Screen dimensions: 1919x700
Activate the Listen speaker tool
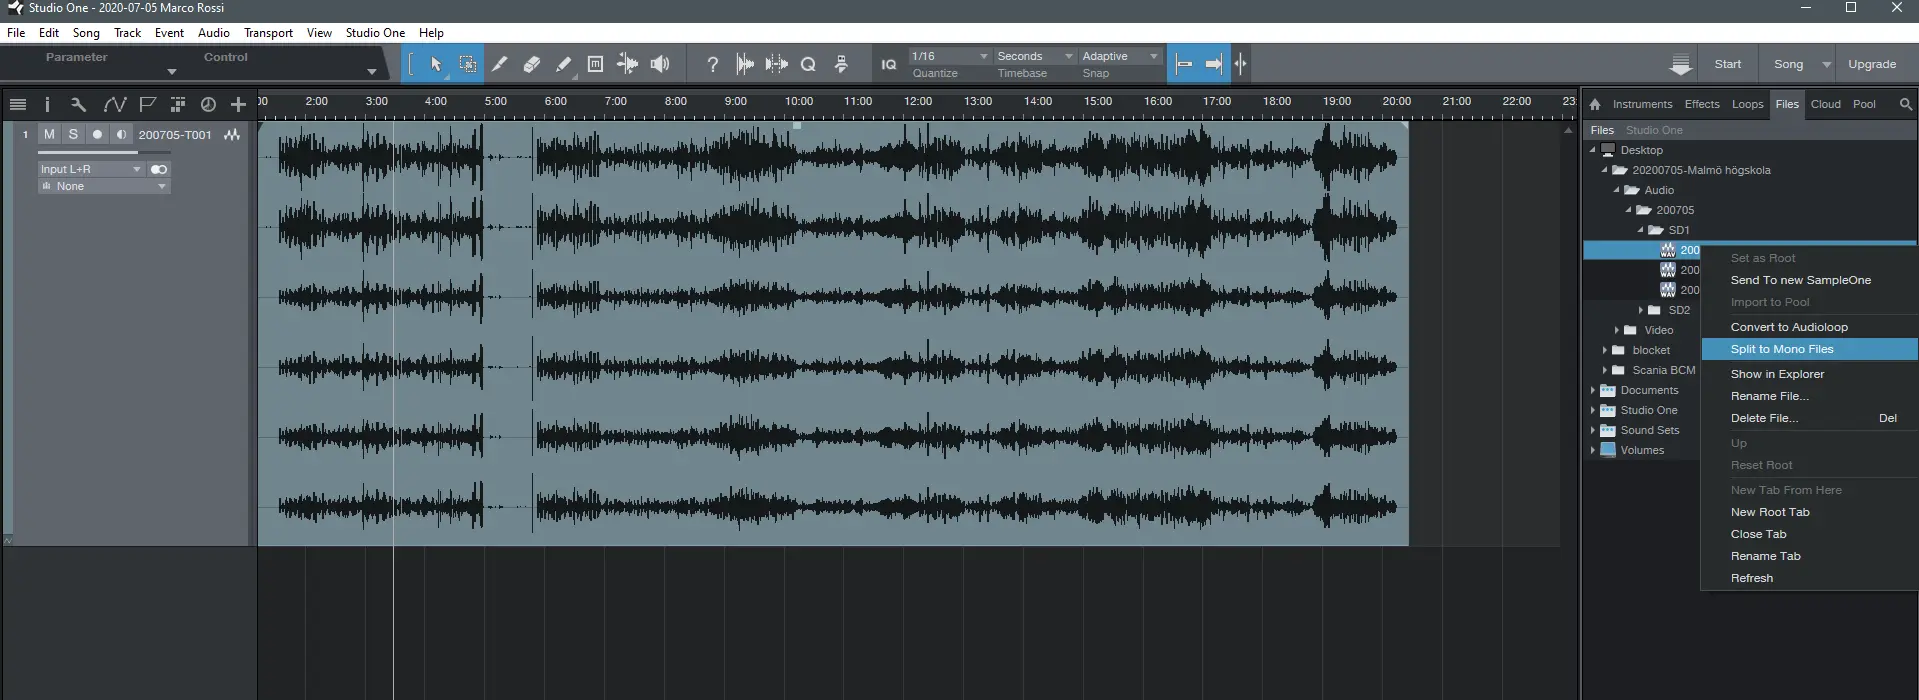660,64
